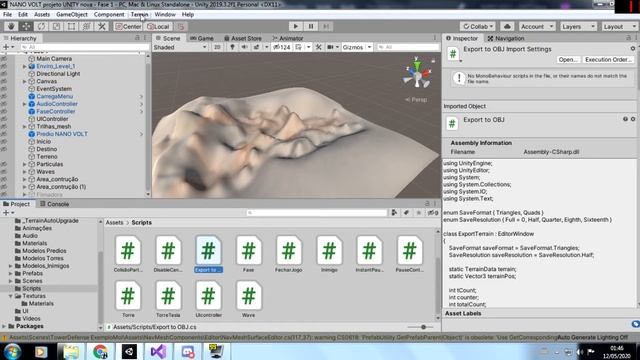Open the custom editor tools icon
This screenshot has width=640, height=360.
pyautogui.click(x=102, y=27)
